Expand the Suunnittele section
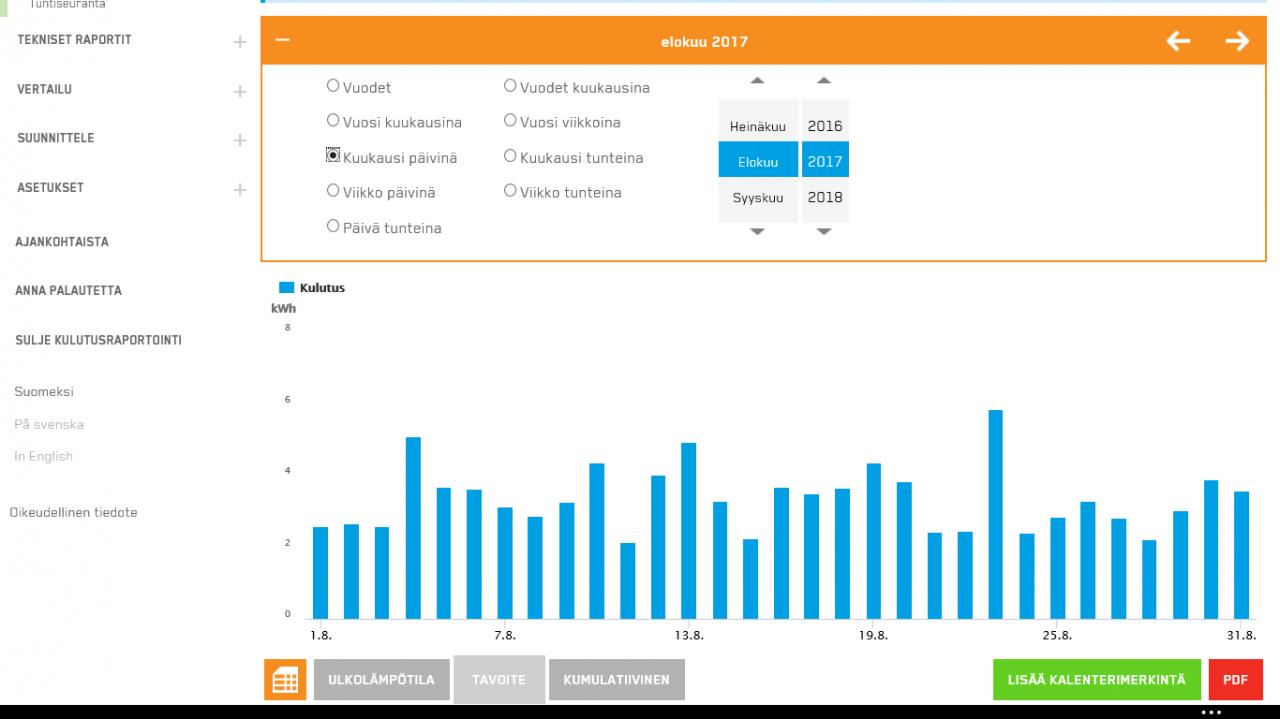Image resolution: width=1280 pixels, height=719 pixels. tap(239, 140)
